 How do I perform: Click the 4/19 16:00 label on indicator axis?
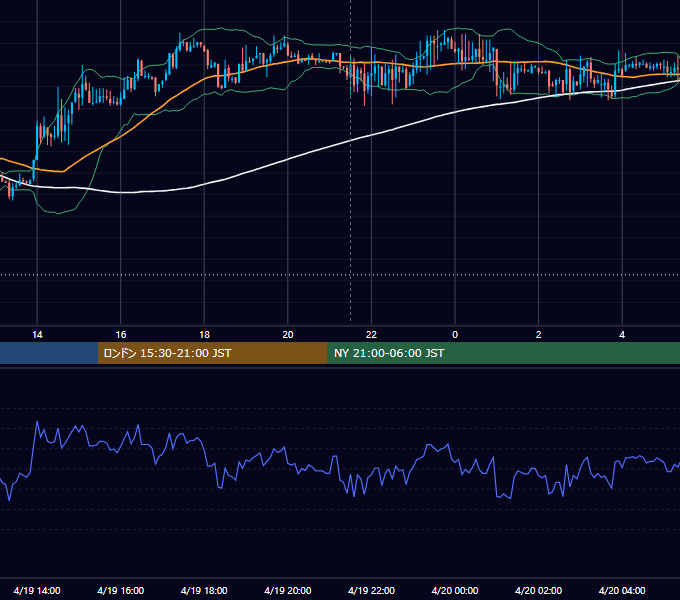click(121, 590)
